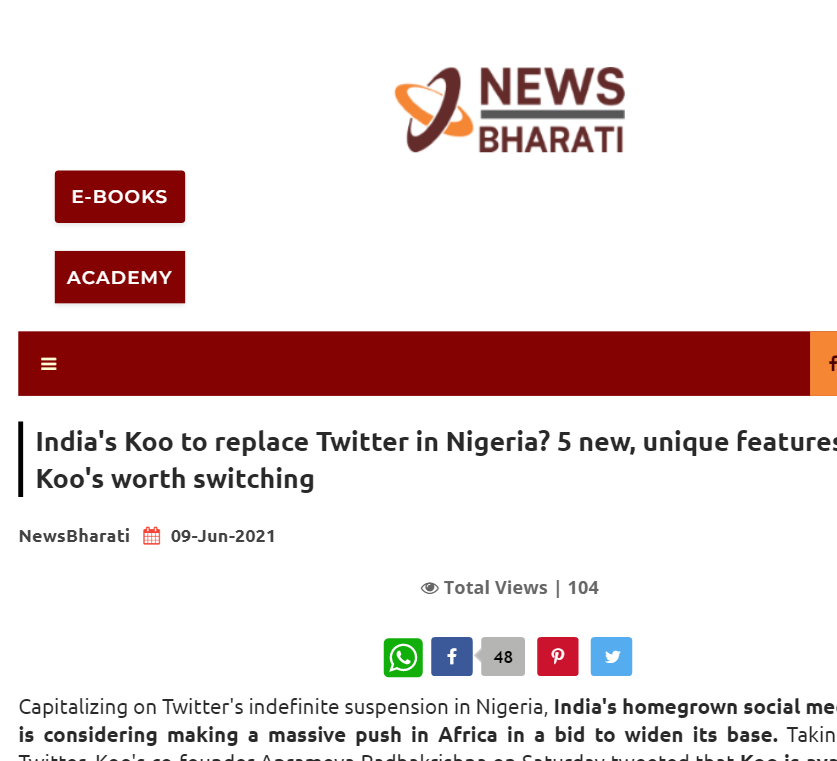
Task: Select the publication date 09-Jun-2021
Action: tap(222, 536)
